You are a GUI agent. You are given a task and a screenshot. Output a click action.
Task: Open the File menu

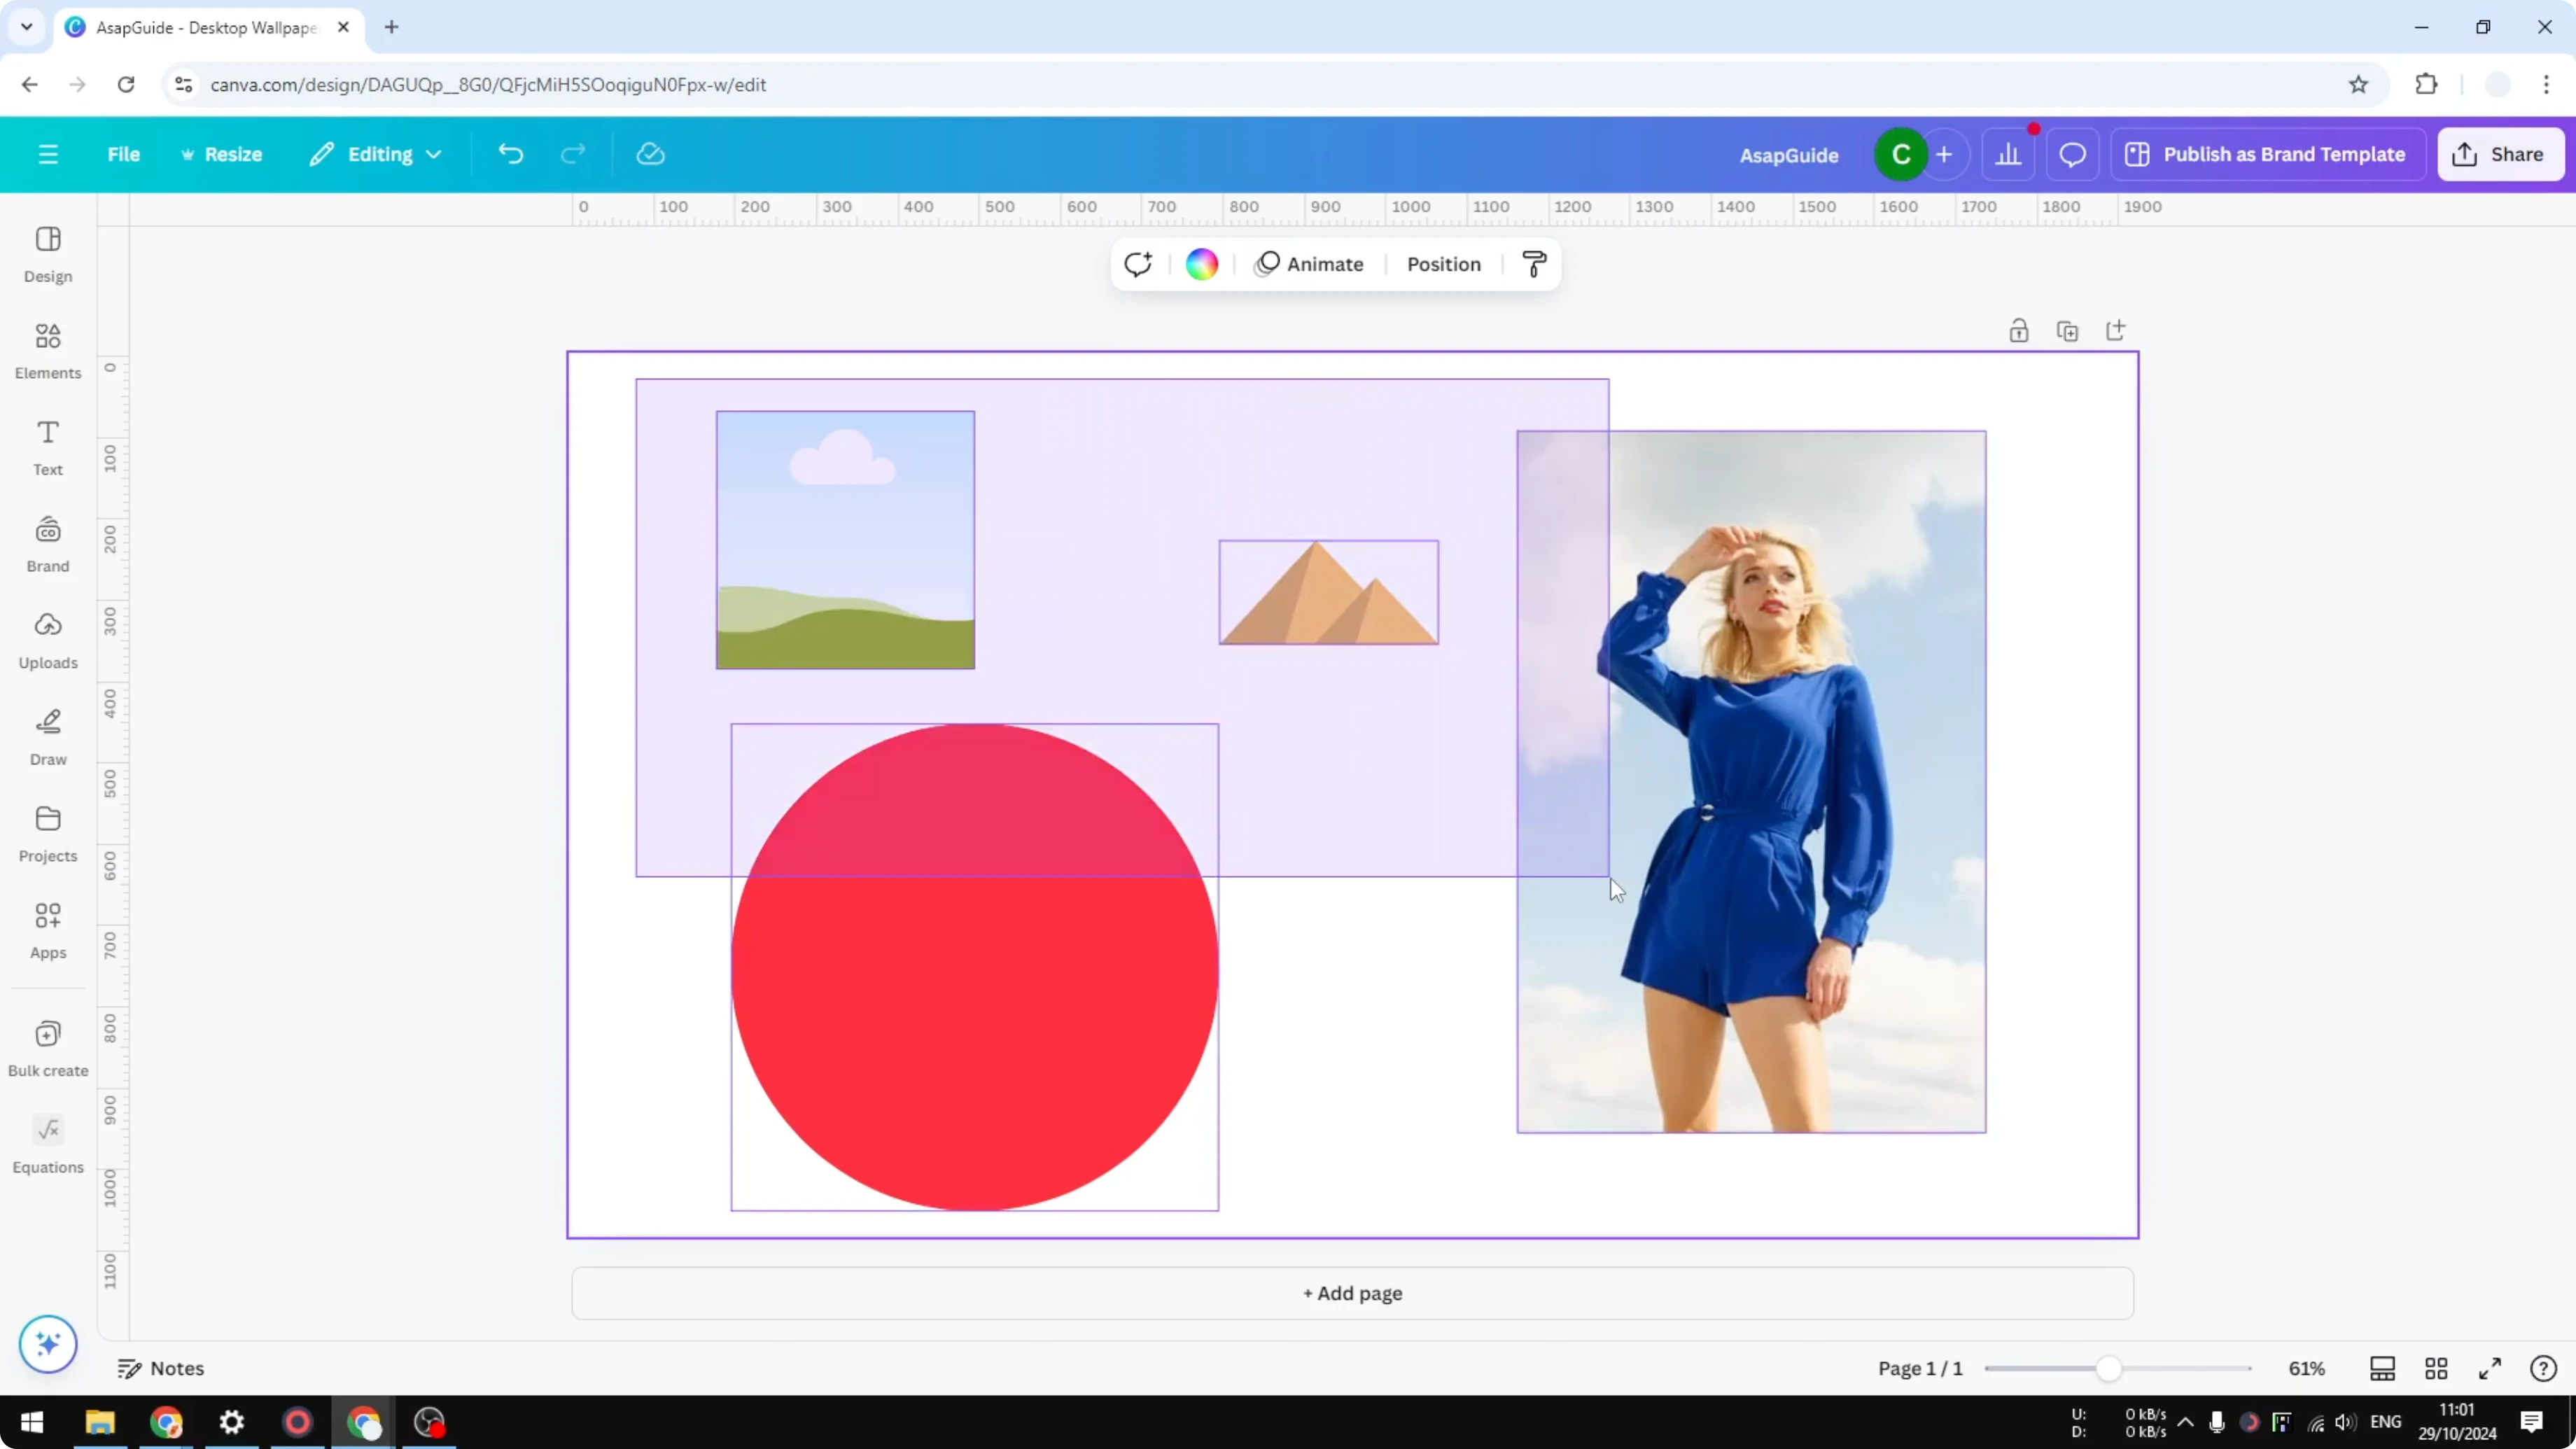coord(124,154)
